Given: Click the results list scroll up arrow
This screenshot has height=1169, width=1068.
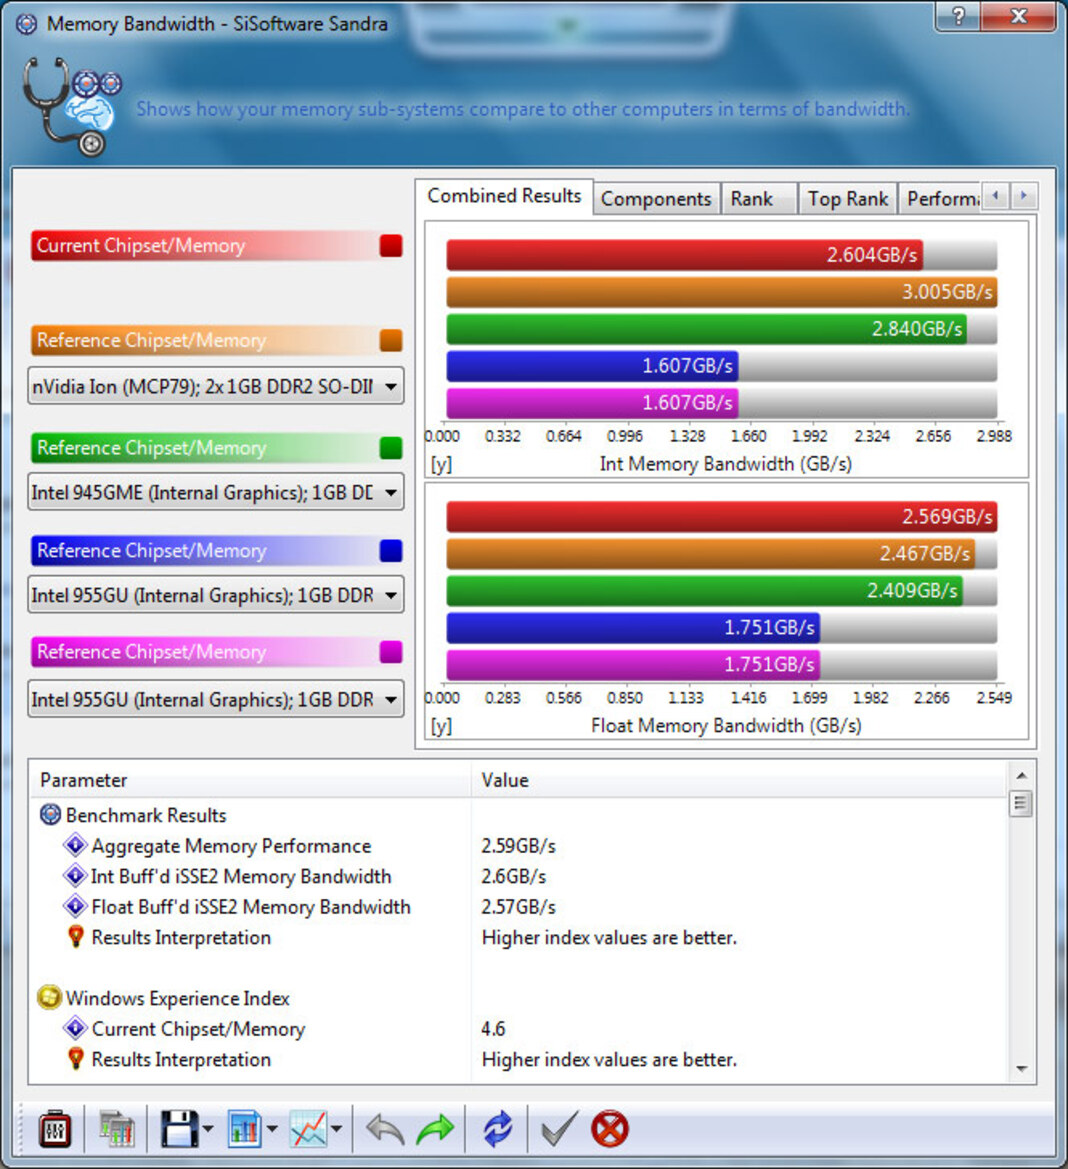Looking at the screenshot, I should 1021,775.
